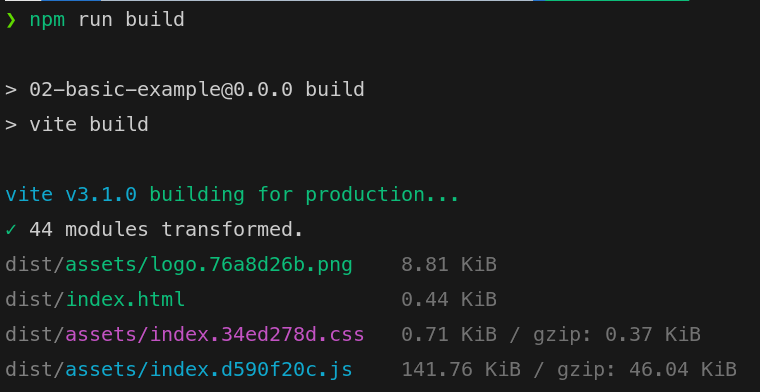Click the 'run build' text in prompt

pyautogui.click(x=131, y=20)
